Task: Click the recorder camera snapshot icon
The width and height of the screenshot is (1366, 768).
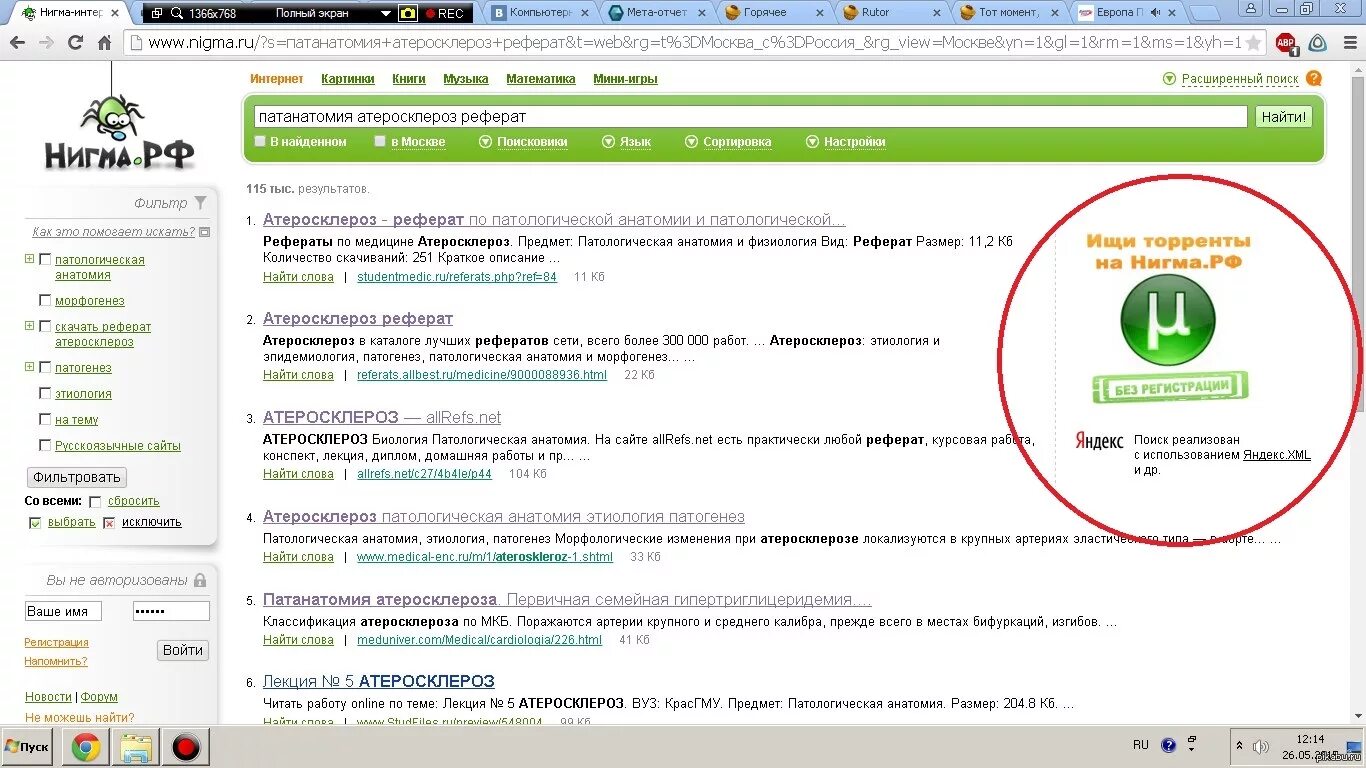Action: 408,13
